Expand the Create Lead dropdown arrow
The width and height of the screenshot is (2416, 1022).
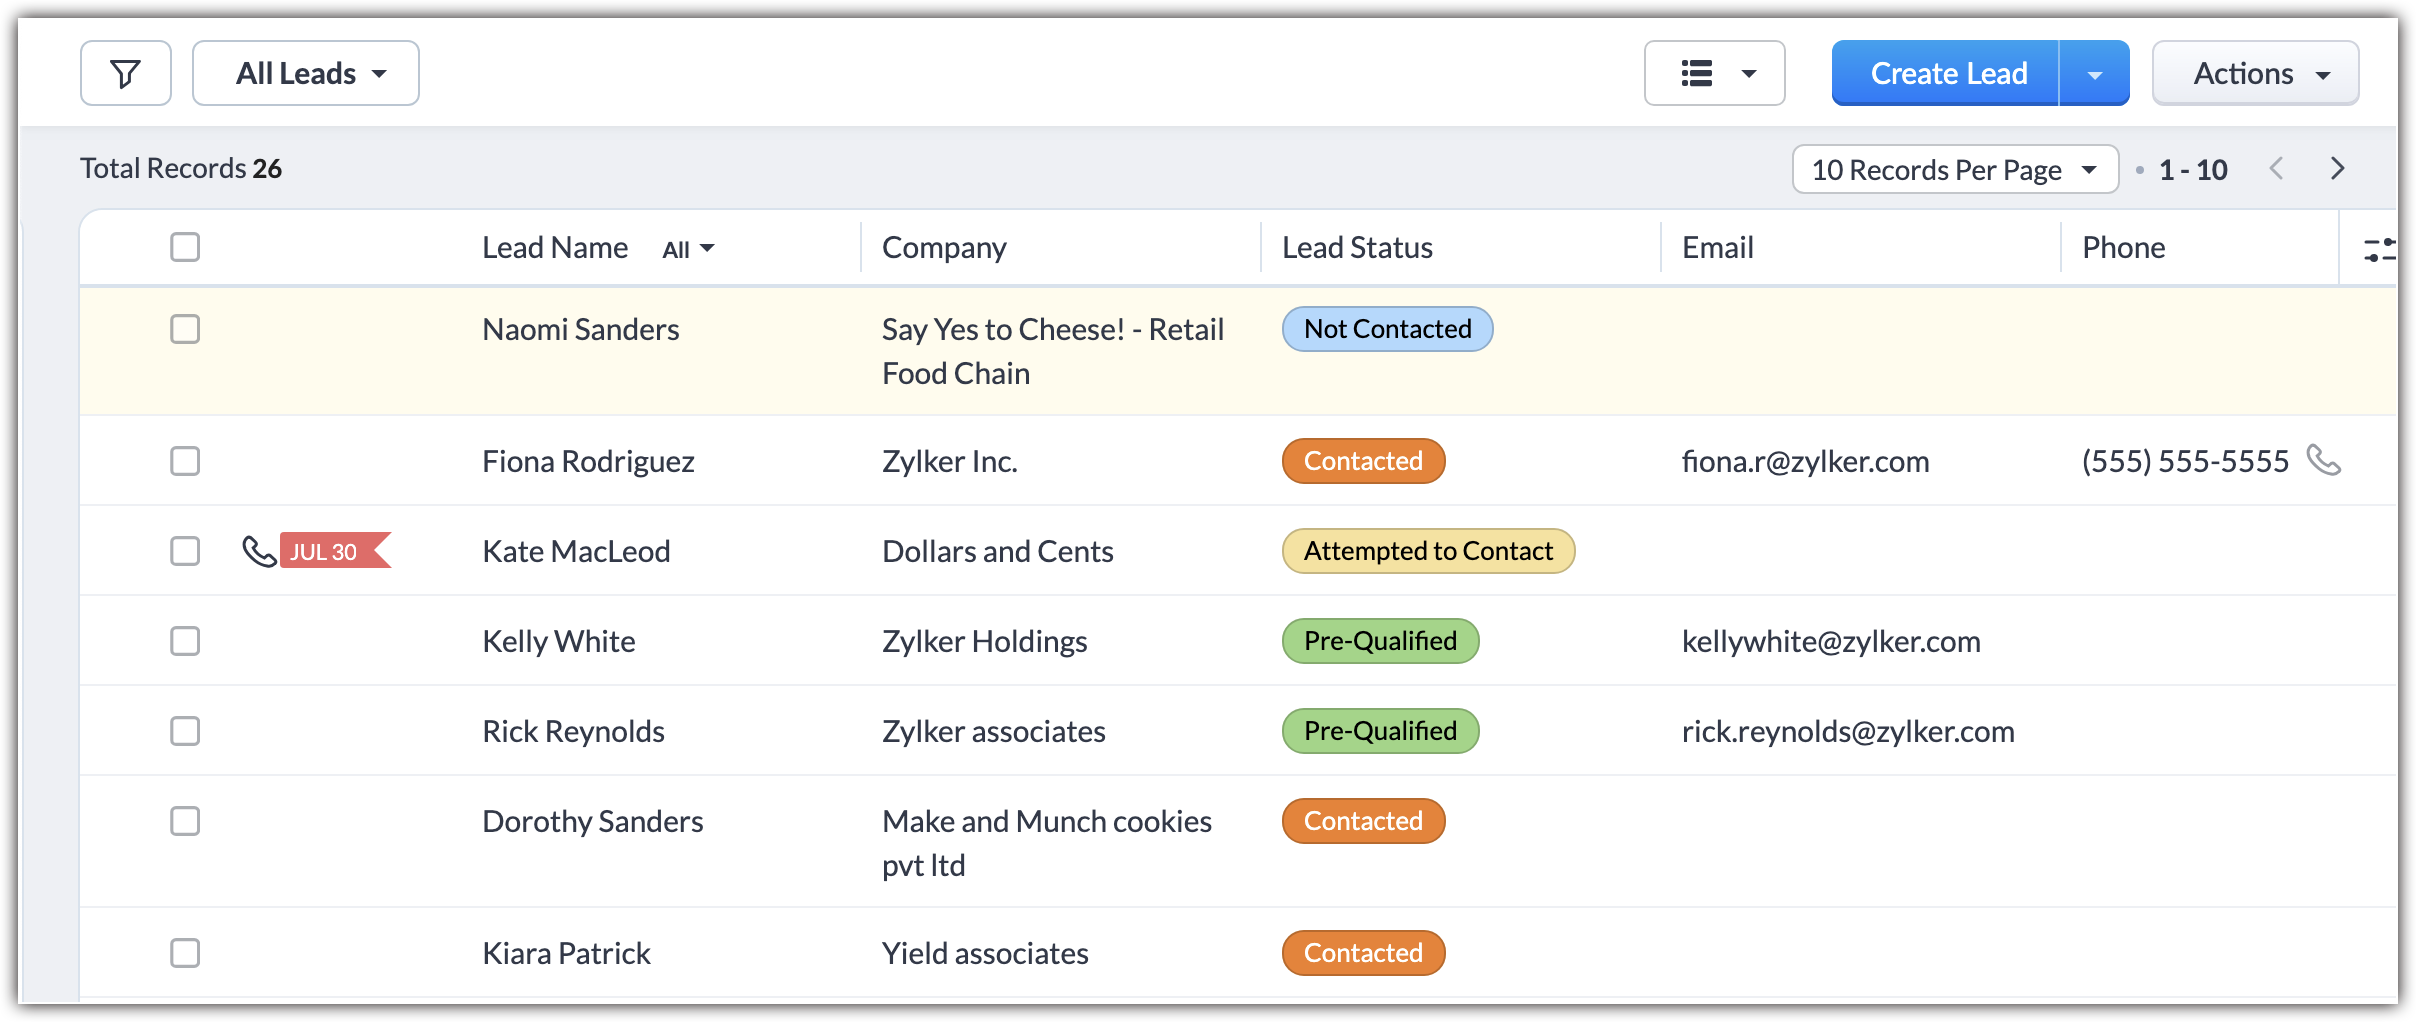click(2094, 74)
